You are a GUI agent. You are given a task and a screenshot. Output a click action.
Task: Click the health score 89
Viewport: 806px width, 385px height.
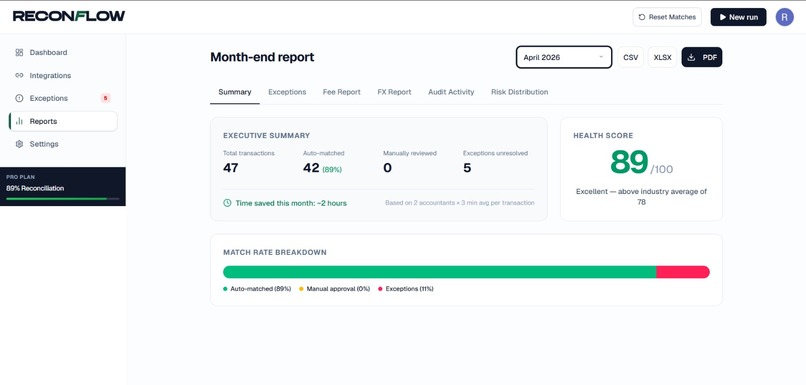pyautogui.click(x=629, y=162)
